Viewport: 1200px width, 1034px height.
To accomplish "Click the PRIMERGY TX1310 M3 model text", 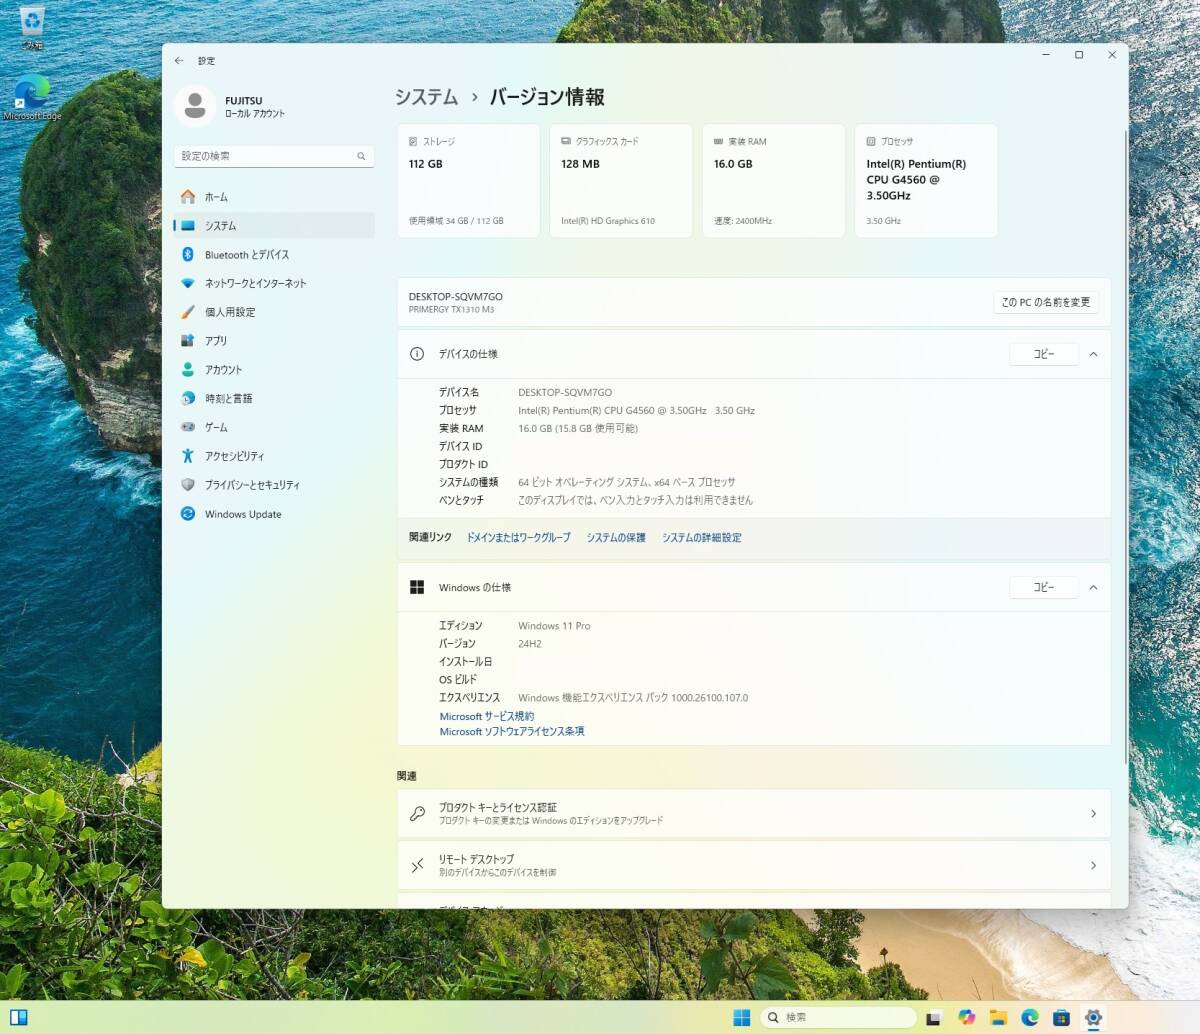I will click(451, 310).
